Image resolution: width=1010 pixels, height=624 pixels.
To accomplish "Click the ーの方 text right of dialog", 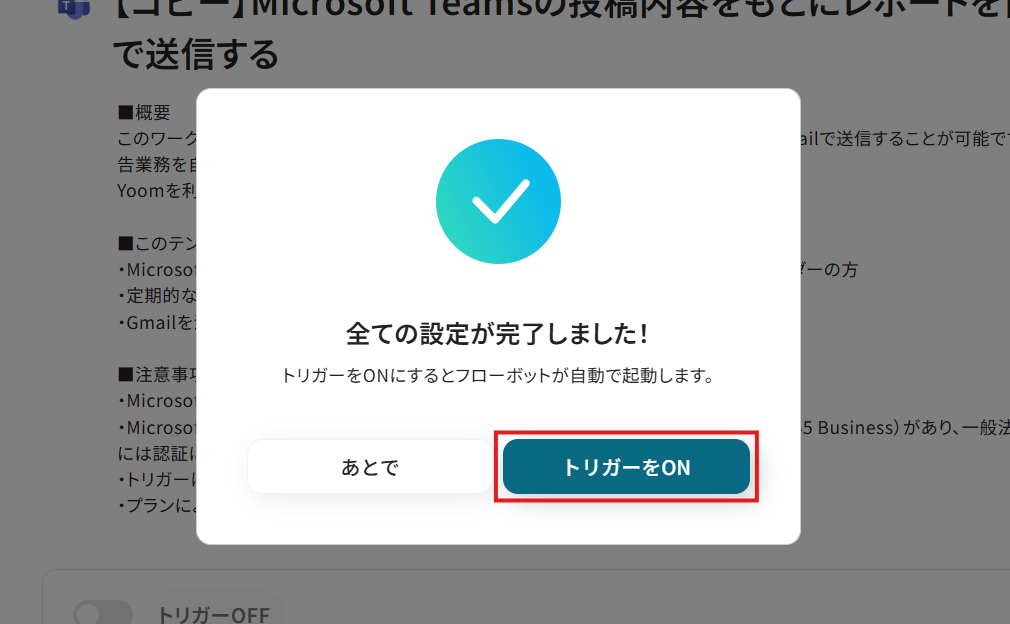I will [830, 270].
